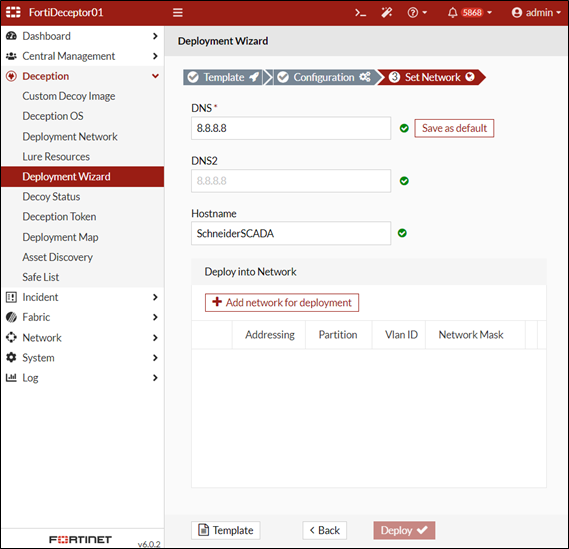Viewport: 569px width, 549px height.
Task: Open Custom Decoy Image page
Action: 69,96
